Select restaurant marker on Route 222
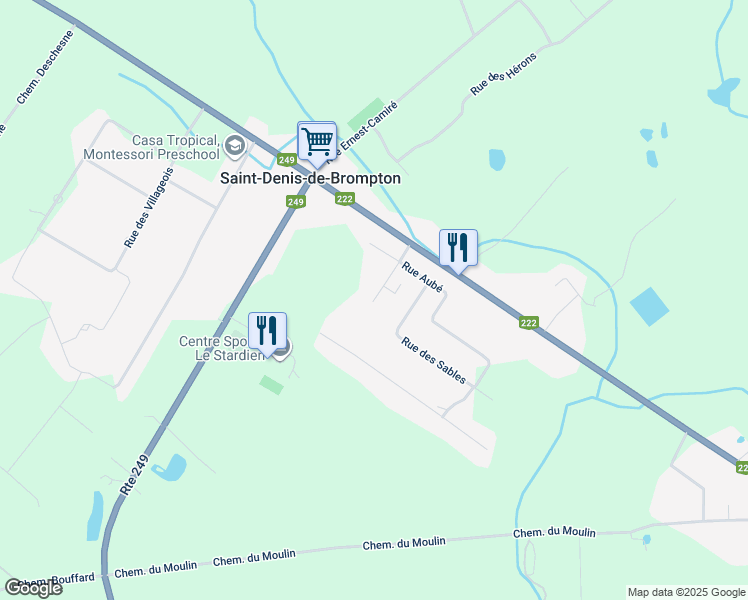The height and width of the screenshot is (600, 748). (x=458, y=249)
